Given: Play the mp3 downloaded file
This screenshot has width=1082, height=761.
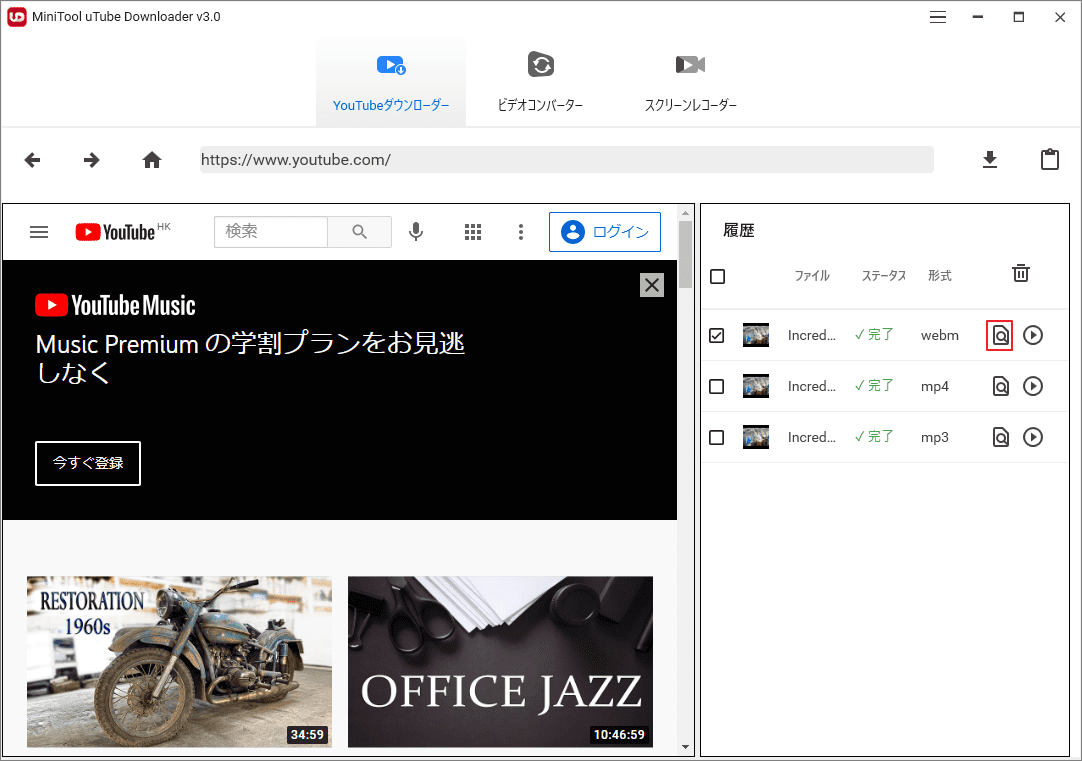Looking at the screenshot, I should pyautogui.click(x=1032, y=437).
